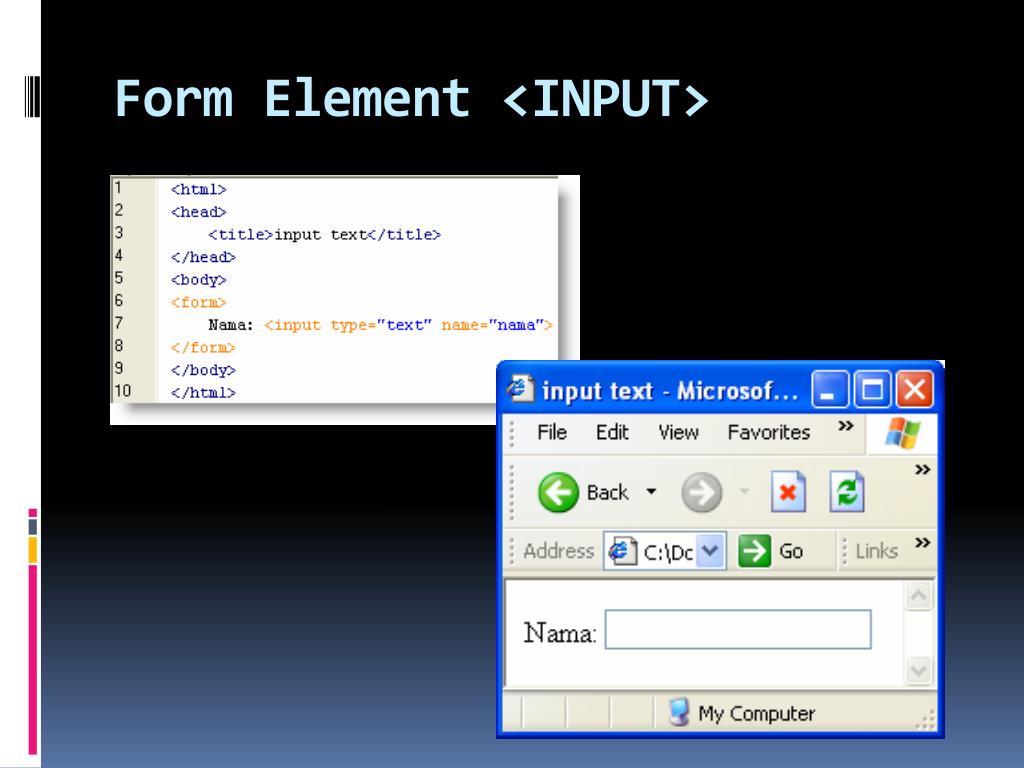Minimize the input text browser window

(829, 390)
